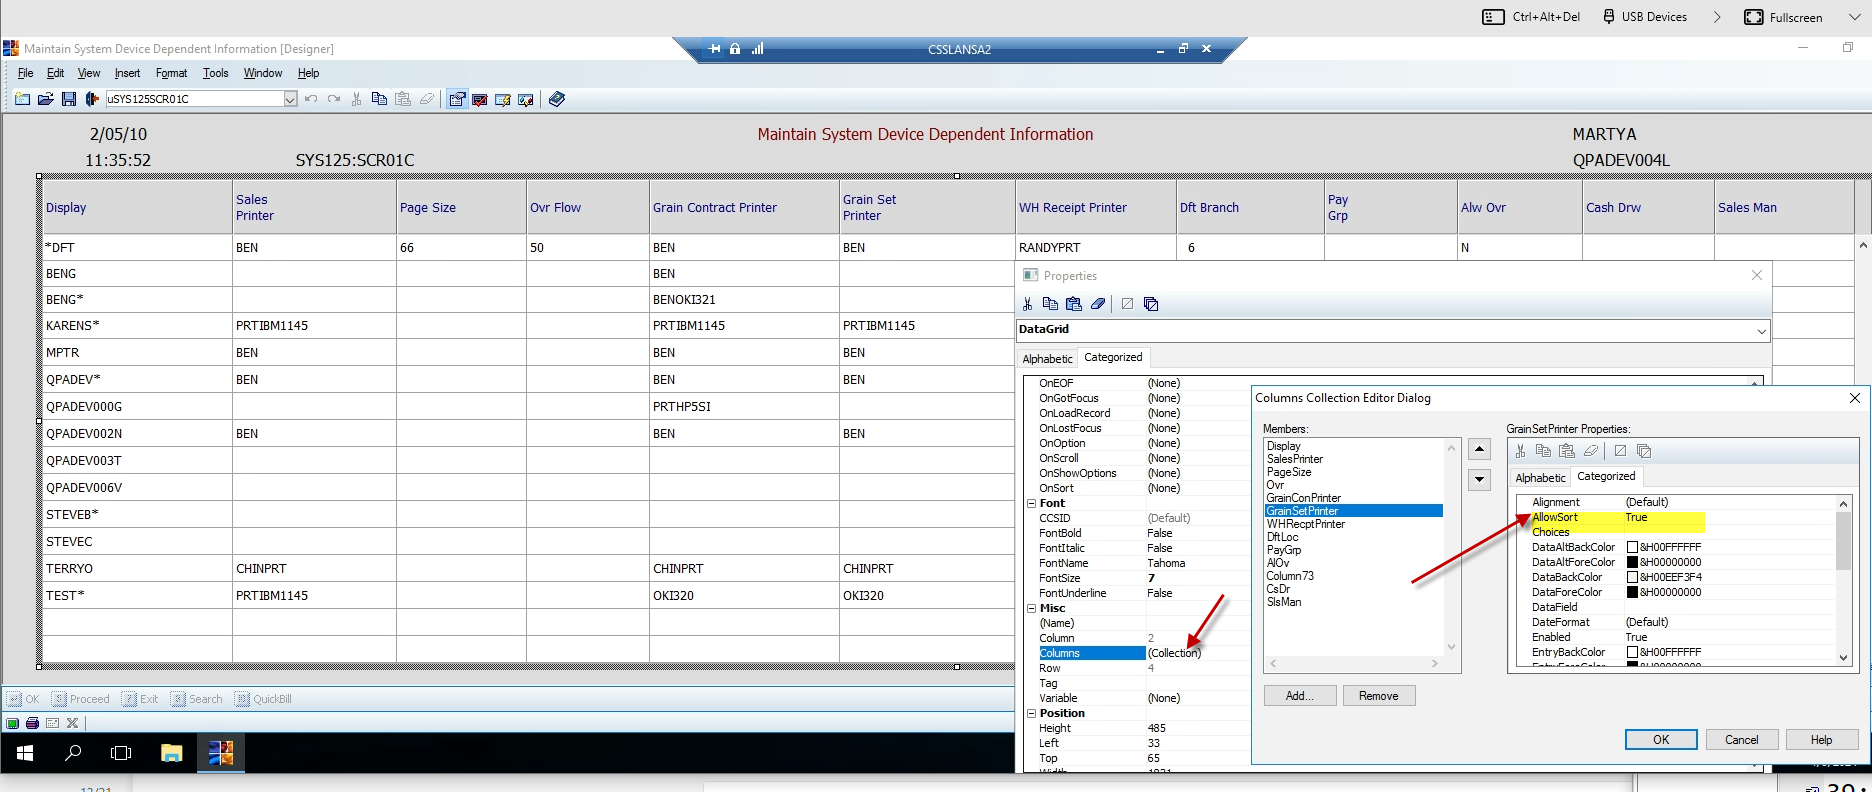
Task: Open the uSYS125SCR01C screen name dropdown
Action: (290, 99)
